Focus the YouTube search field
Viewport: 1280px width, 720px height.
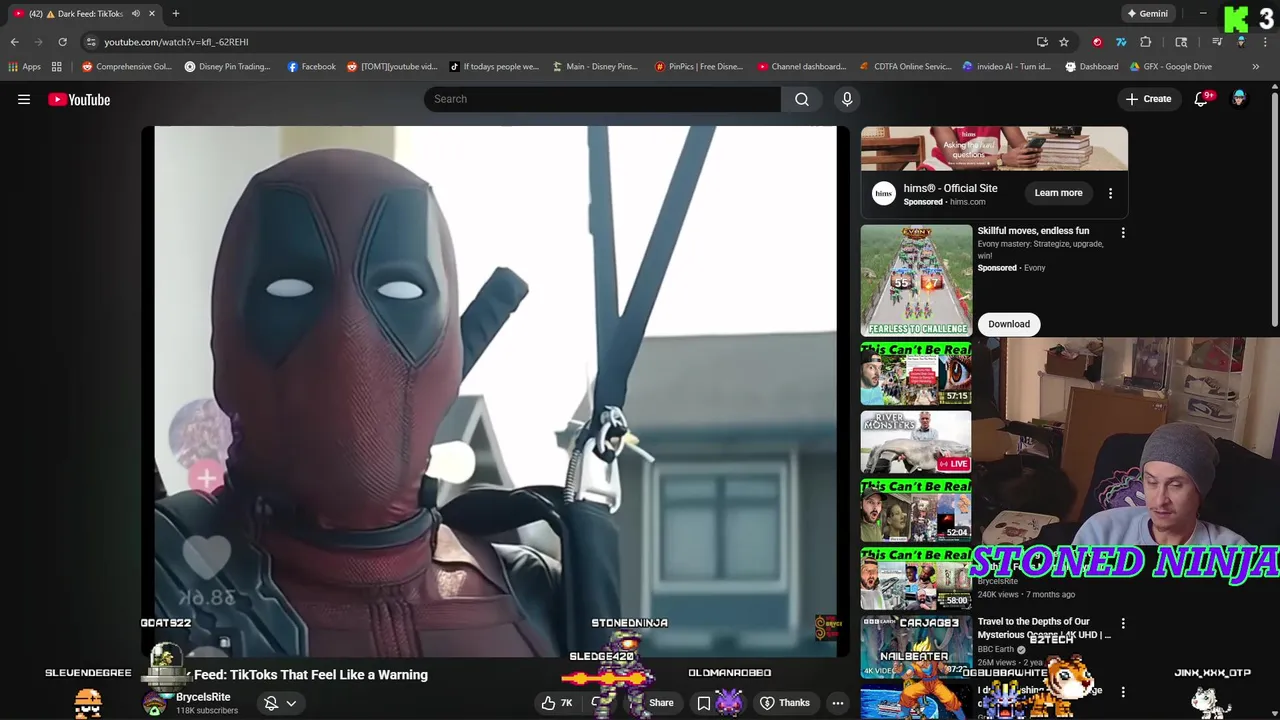tap(603, 99)
